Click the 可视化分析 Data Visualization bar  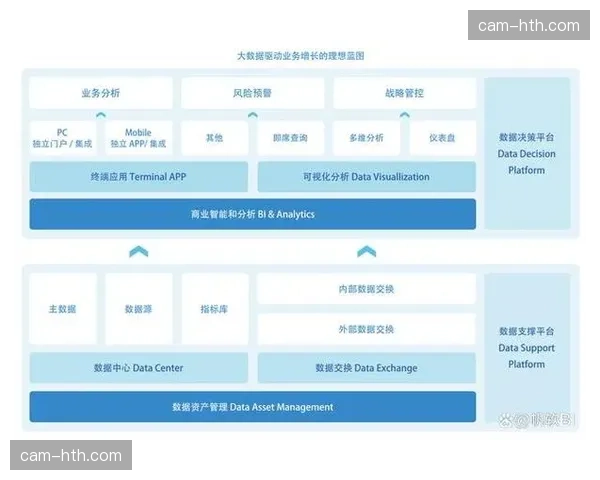click(x=367, y=176)
